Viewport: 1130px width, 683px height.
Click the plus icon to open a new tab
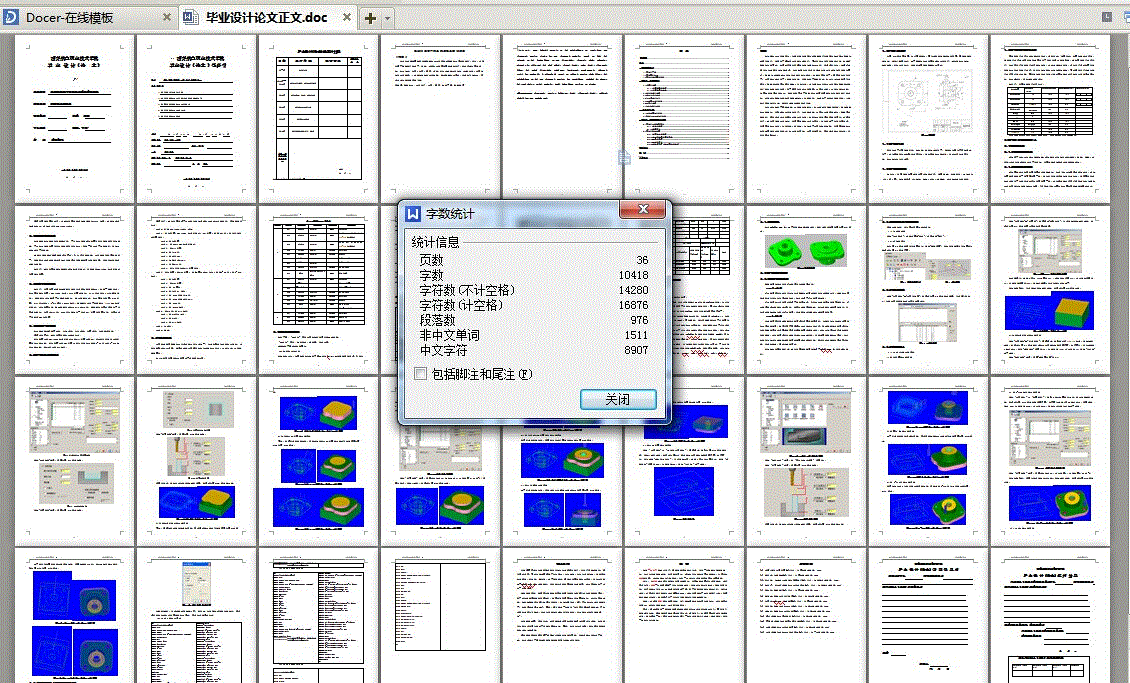(370, 18)
